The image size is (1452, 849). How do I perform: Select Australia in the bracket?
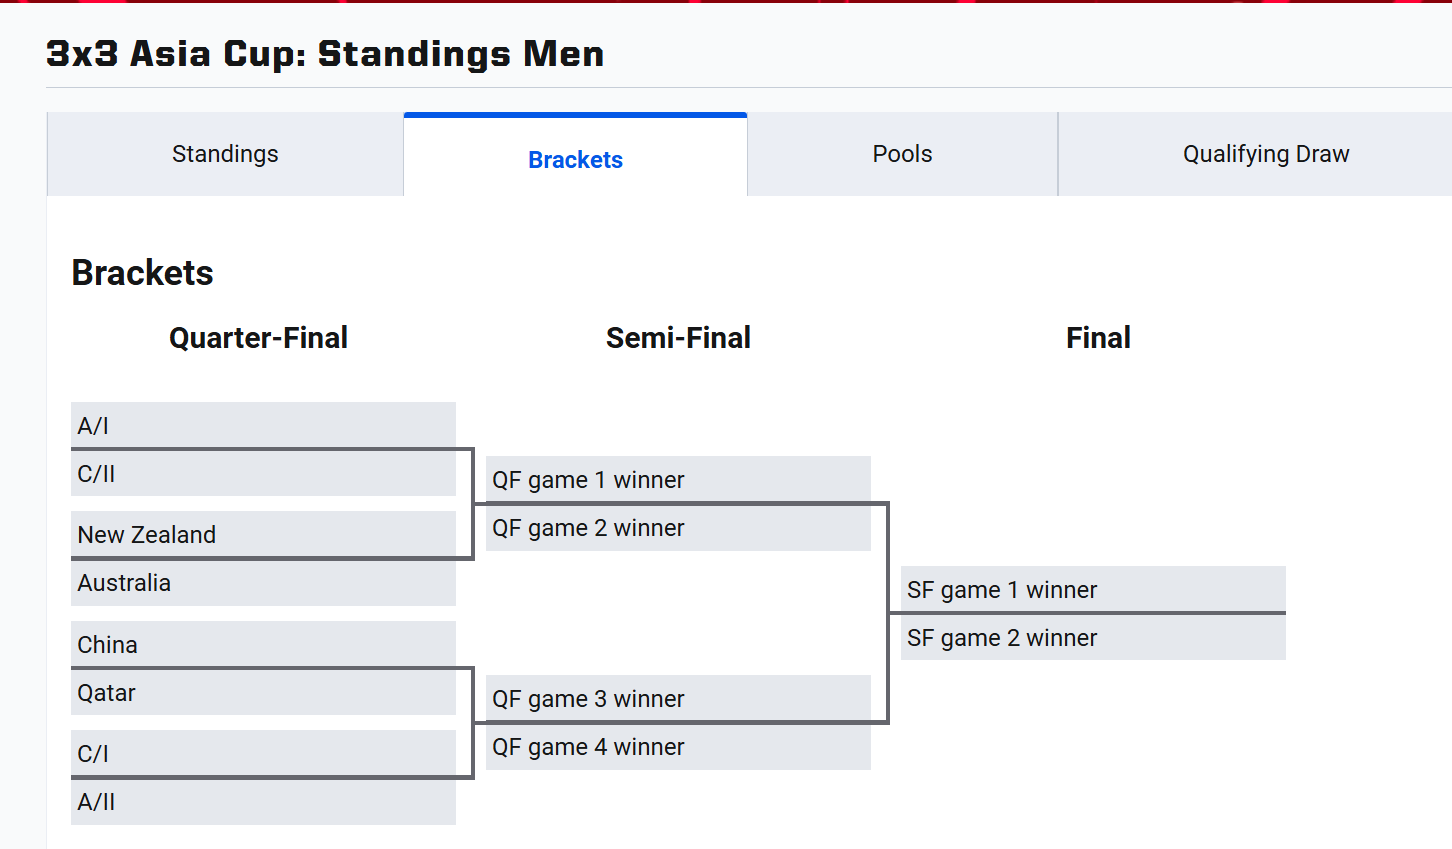[263, 583]
